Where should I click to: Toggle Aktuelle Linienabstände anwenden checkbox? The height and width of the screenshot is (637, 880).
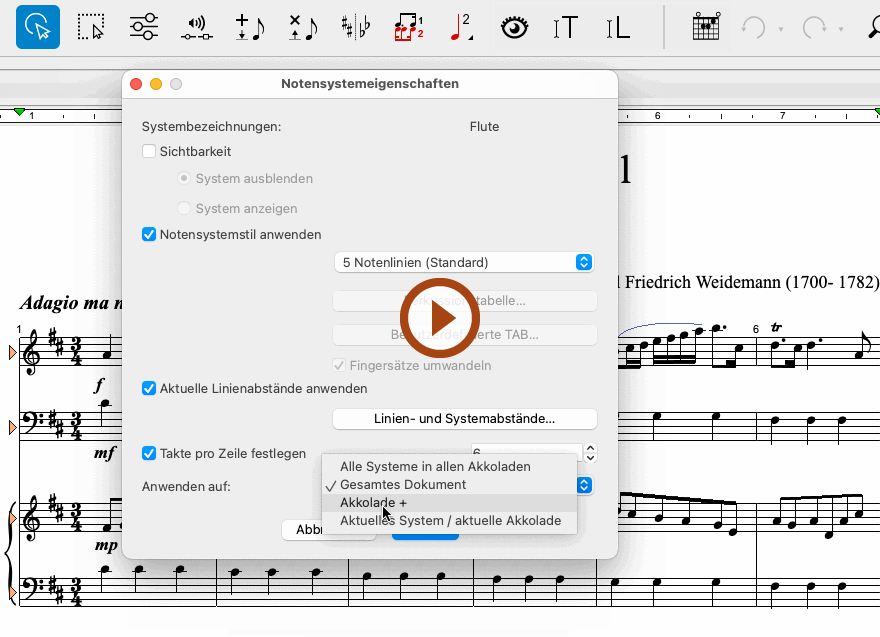pos(150,388)
